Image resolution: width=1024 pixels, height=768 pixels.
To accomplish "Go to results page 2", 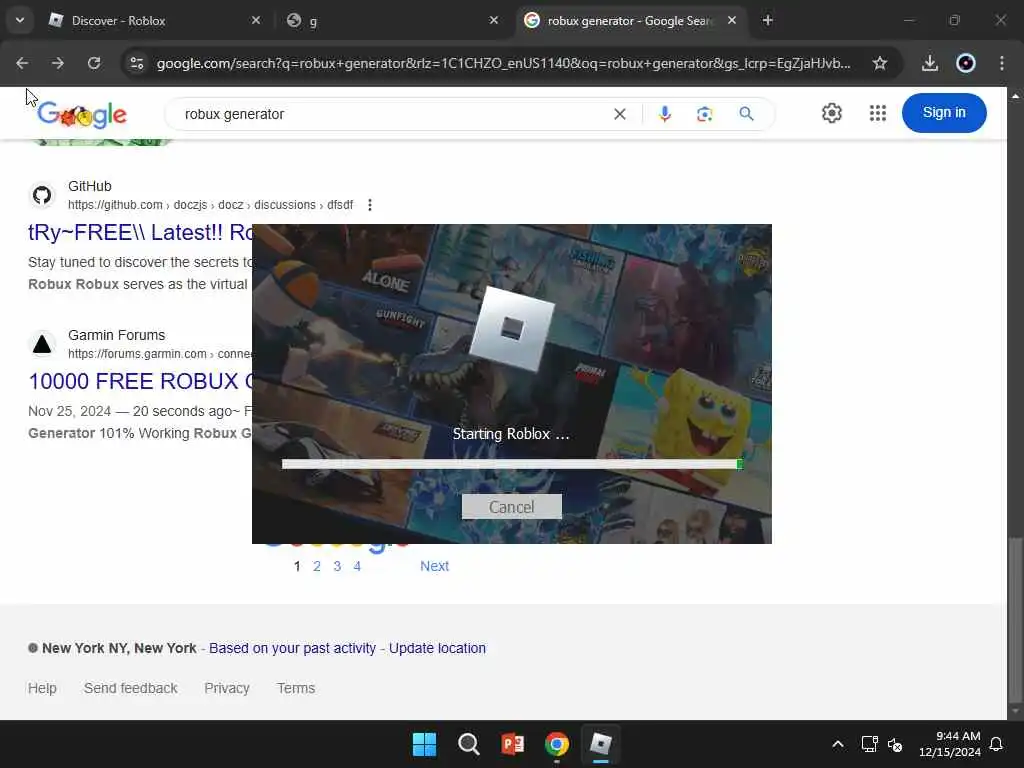I will tap(317, 566).
